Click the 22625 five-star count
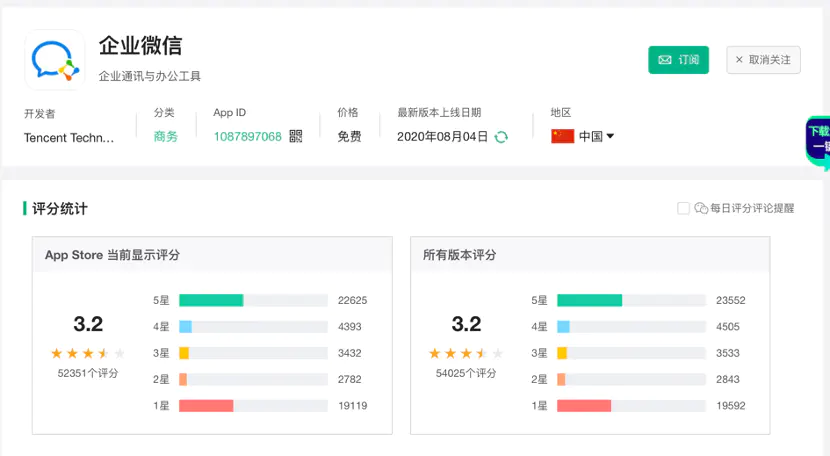The height and width of the screenshot is (456, 830). (353, 300)
